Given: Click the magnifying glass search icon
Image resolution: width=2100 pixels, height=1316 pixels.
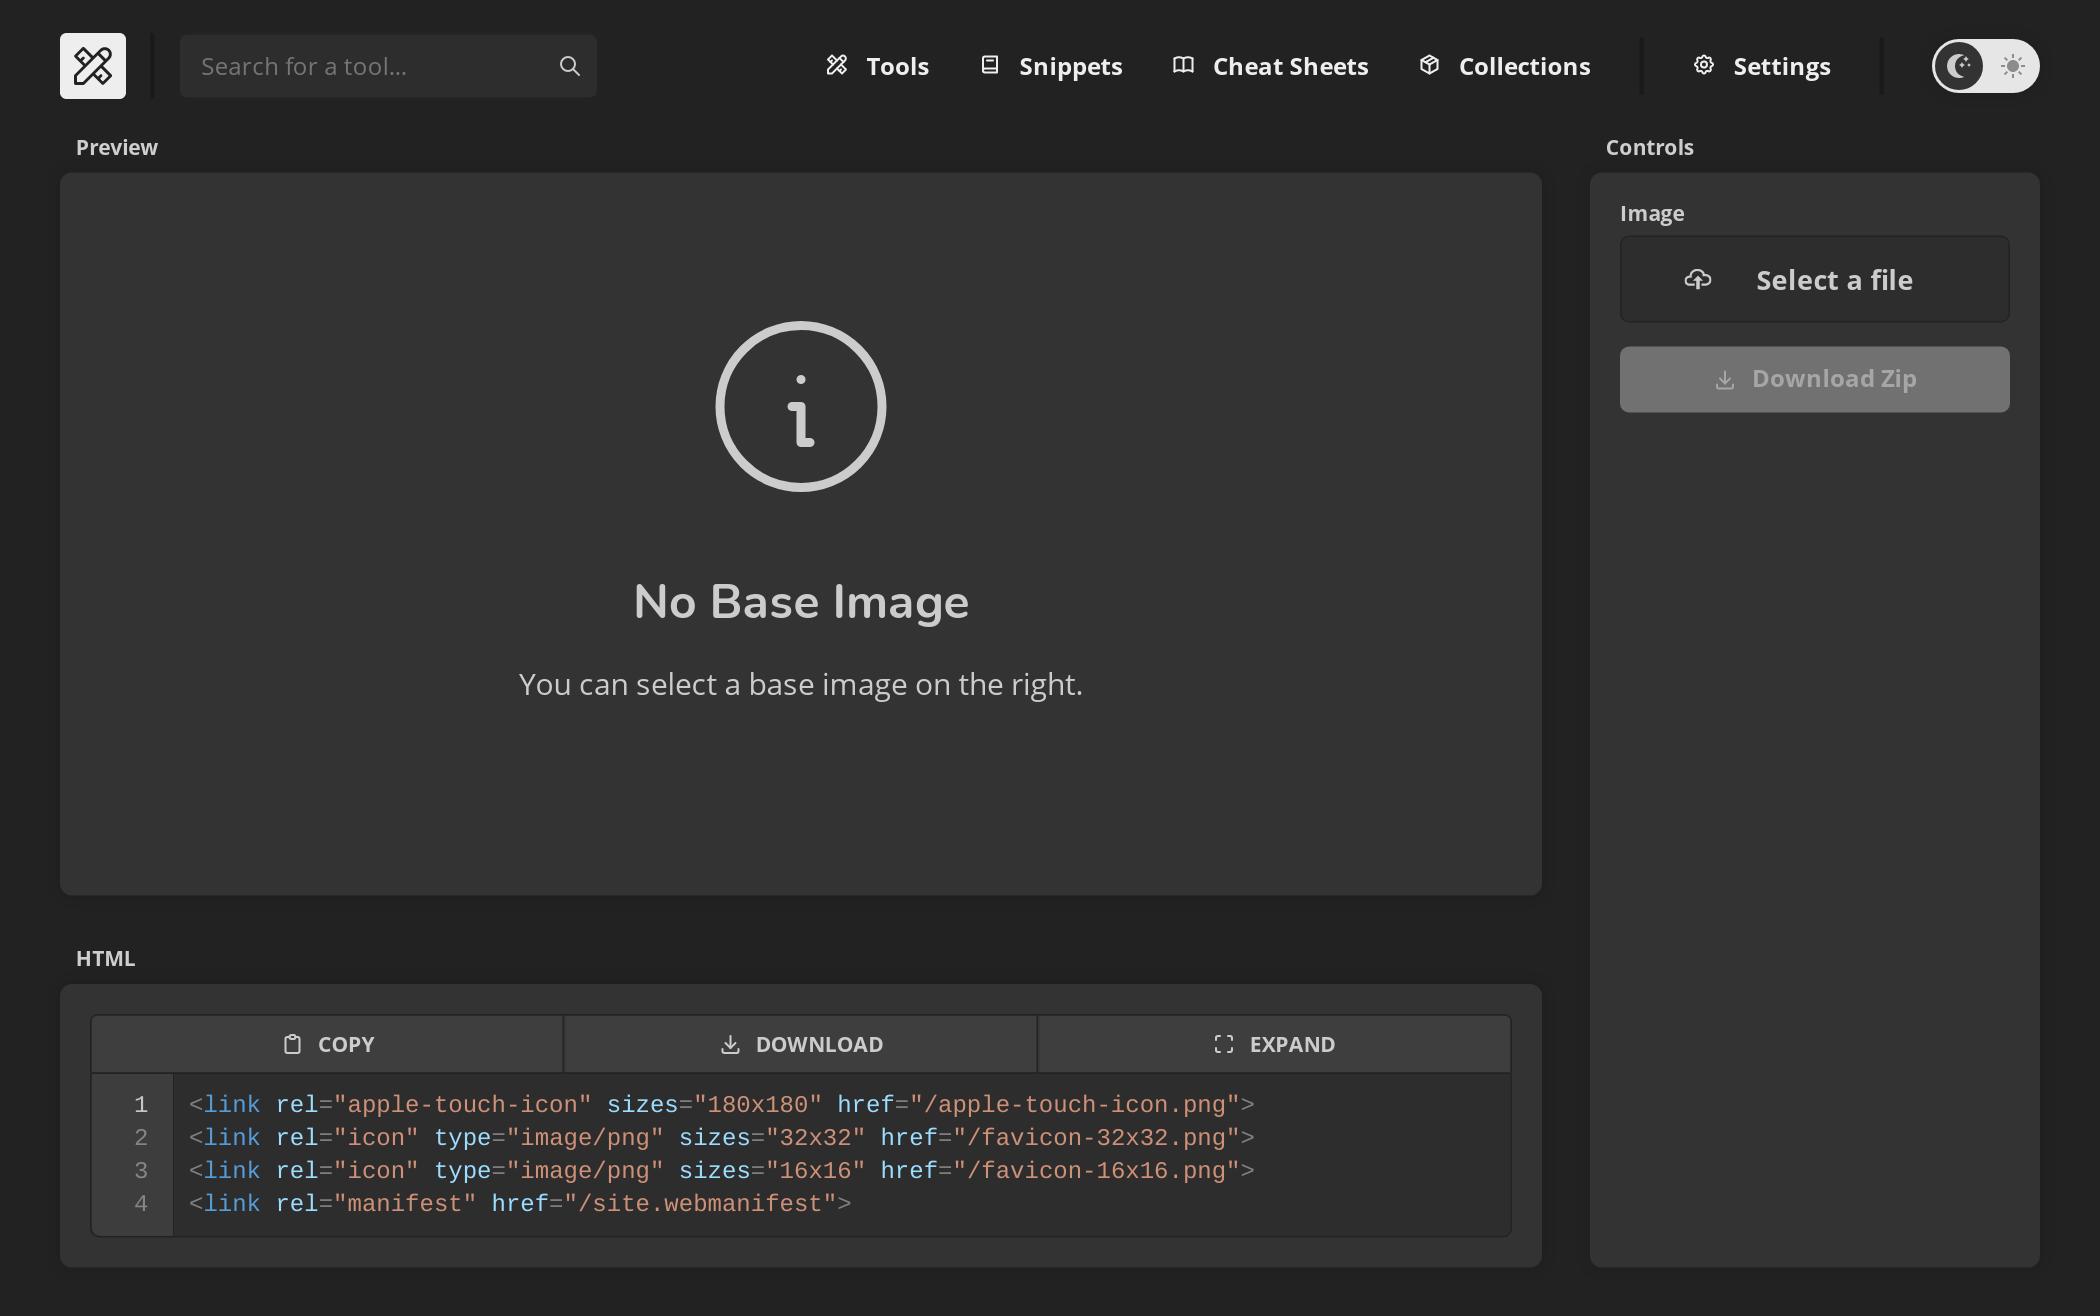Looking at the screenshot, I should click(x=568, y=65).
